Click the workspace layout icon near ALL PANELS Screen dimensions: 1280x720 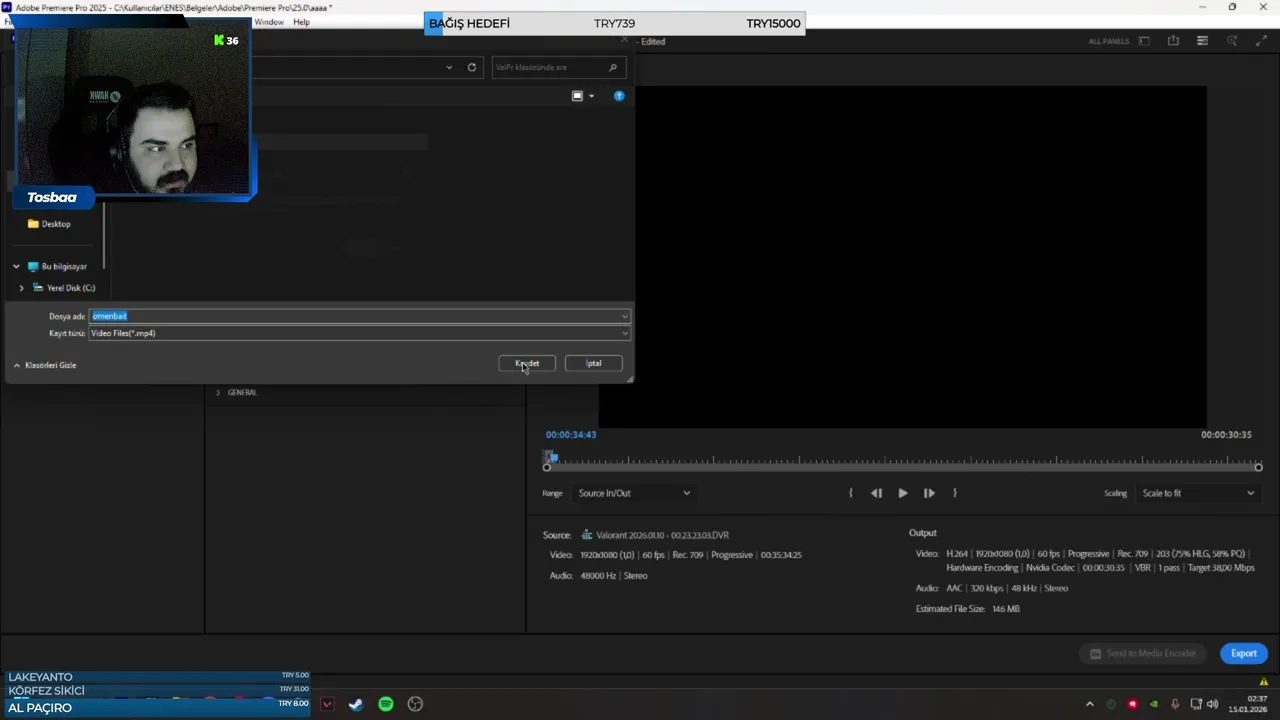[x=1144, y=41]
